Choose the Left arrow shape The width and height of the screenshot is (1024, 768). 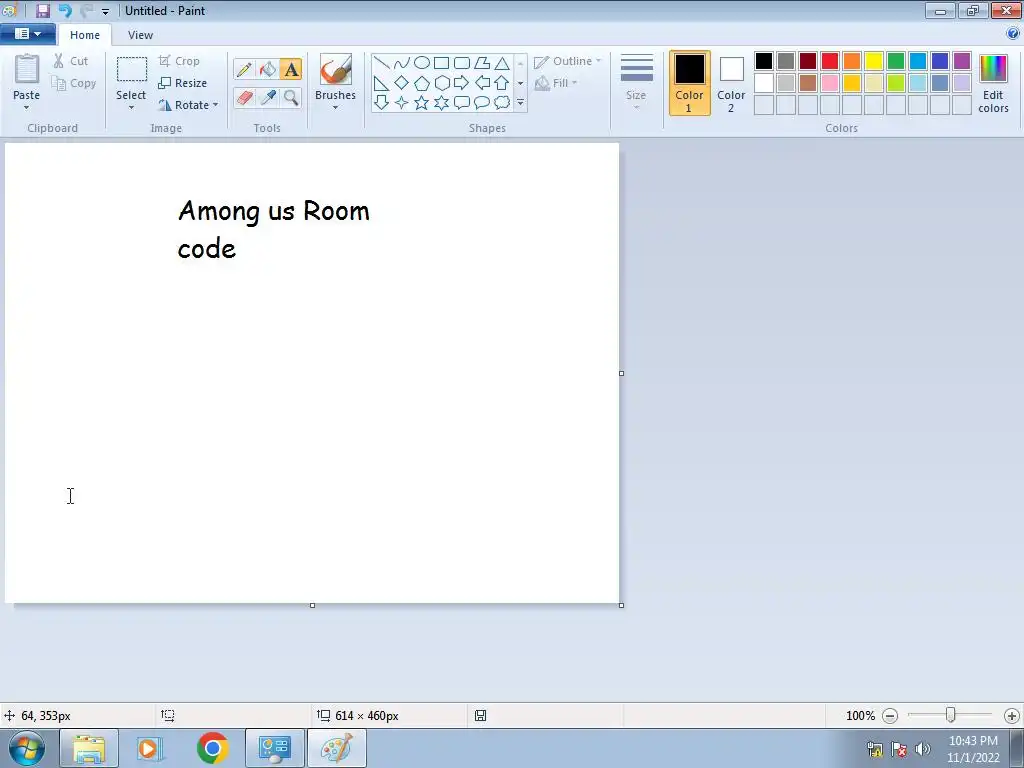tap(482, 83)
